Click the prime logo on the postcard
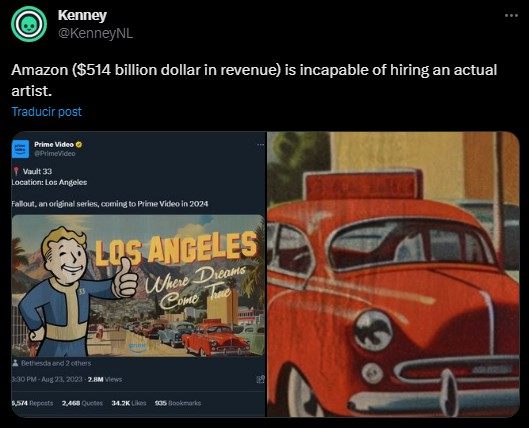 137,346
